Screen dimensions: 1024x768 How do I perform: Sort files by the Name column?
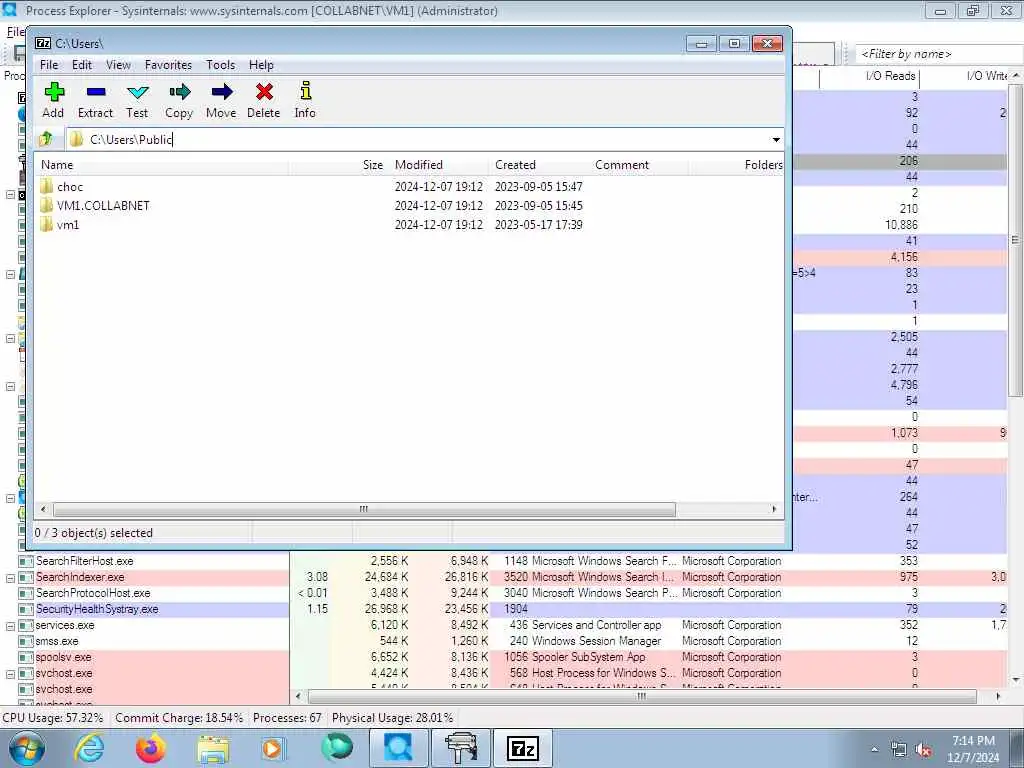click(x=161, y=165)
